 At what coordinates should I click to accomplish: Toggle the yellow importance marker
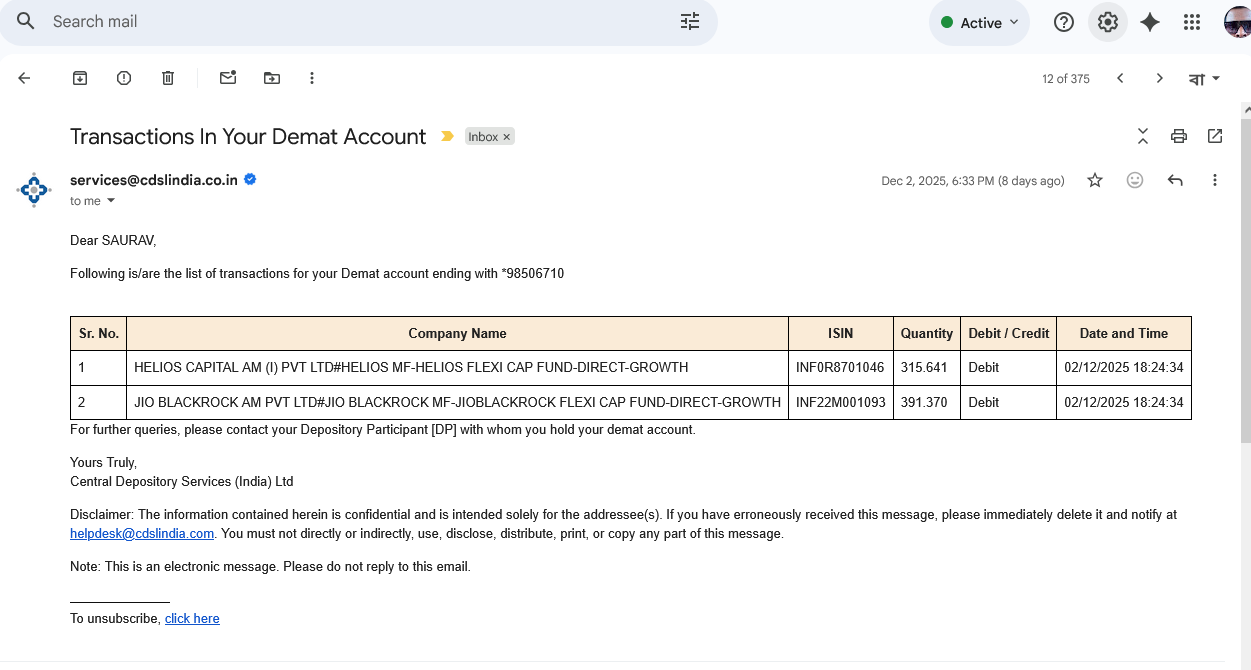[447, 137]
